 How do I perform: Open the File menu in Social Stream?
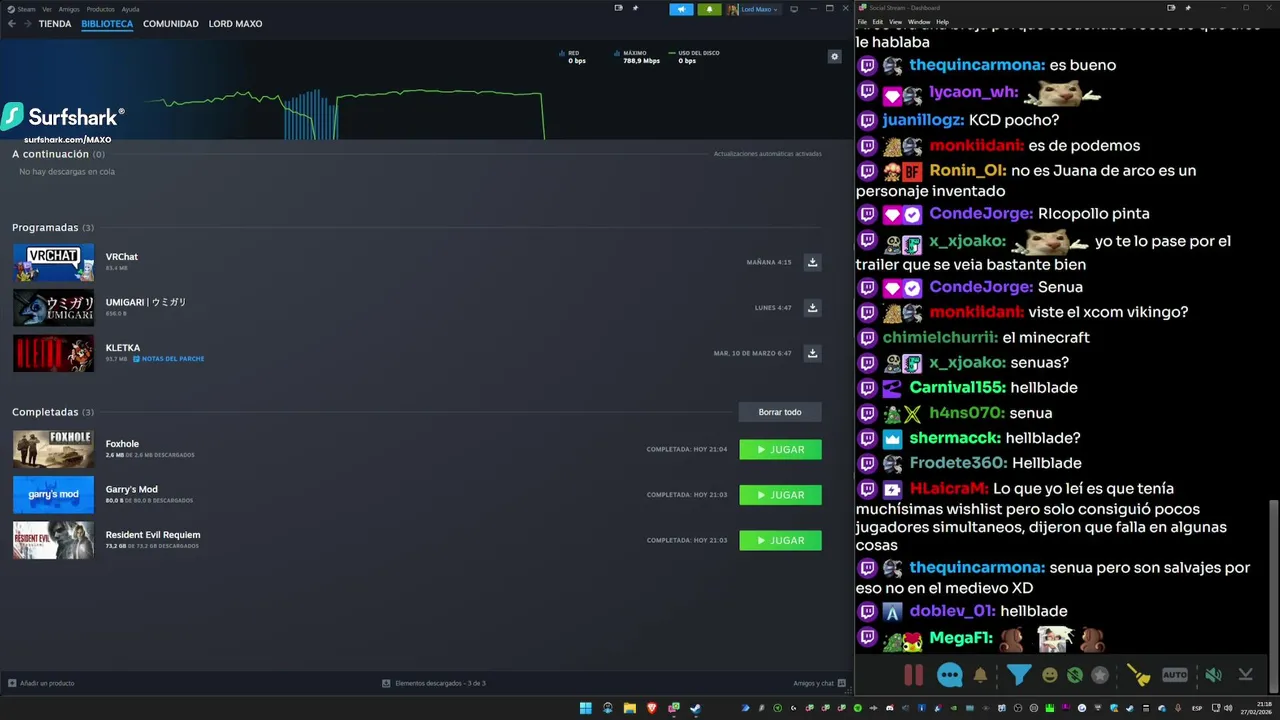[x=862, y=22]
